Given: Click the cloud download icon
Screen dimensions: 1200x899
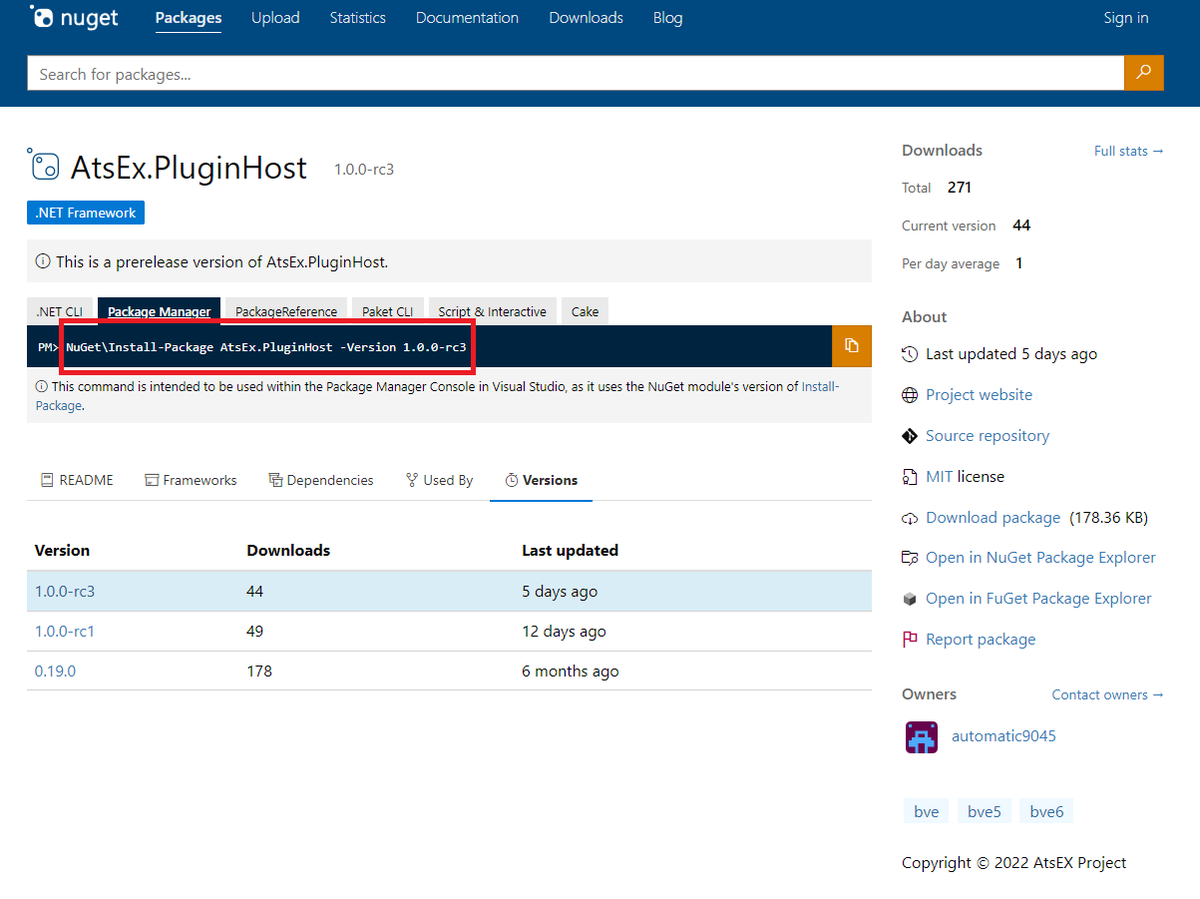Looking at the screenshot, I should [x=909, y=518].
